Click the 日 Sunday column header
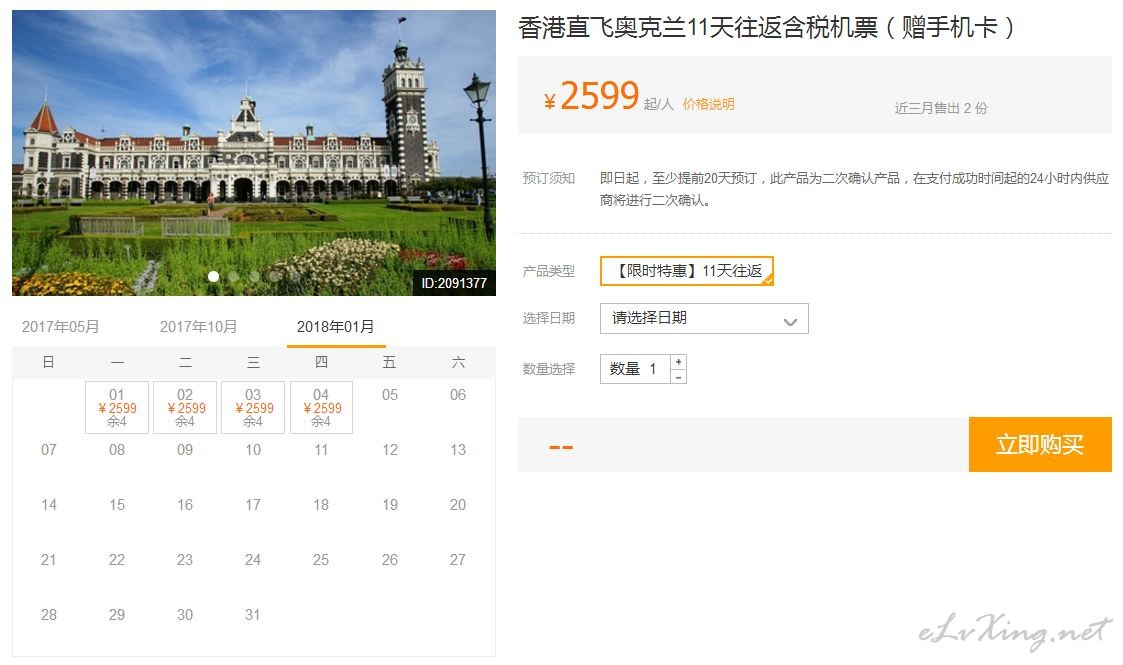 pos(49,362)
